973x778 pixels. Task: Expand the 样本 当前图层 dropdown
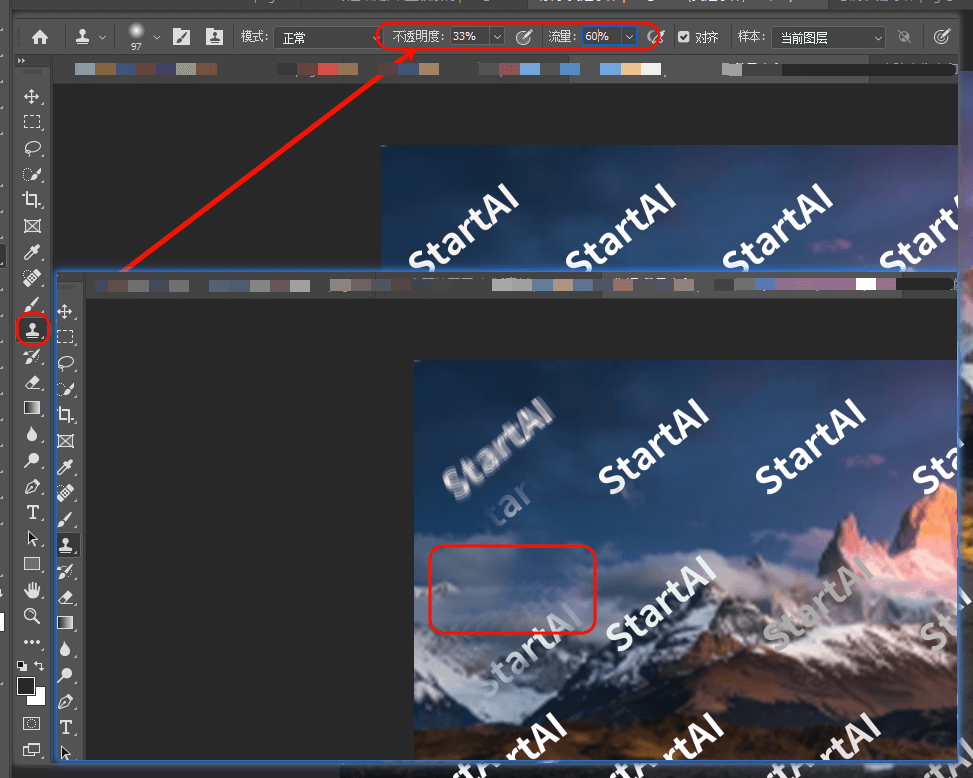click(828, 37)
